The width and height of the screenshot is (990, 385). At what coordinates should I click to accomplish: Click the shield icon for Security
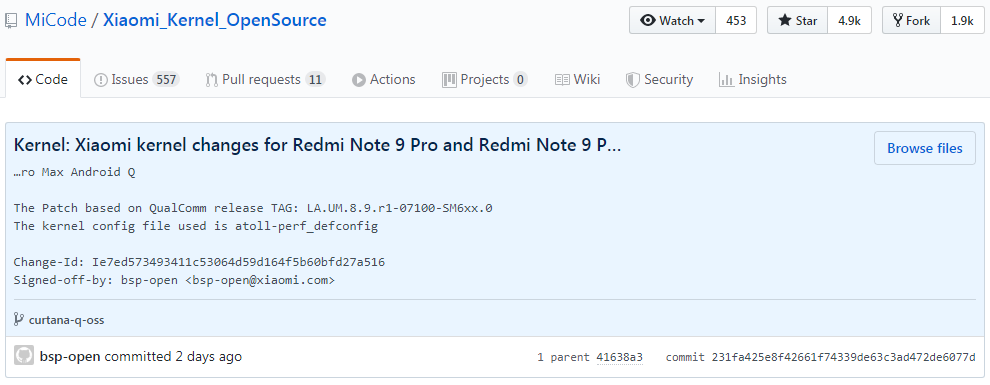[633, 80]
